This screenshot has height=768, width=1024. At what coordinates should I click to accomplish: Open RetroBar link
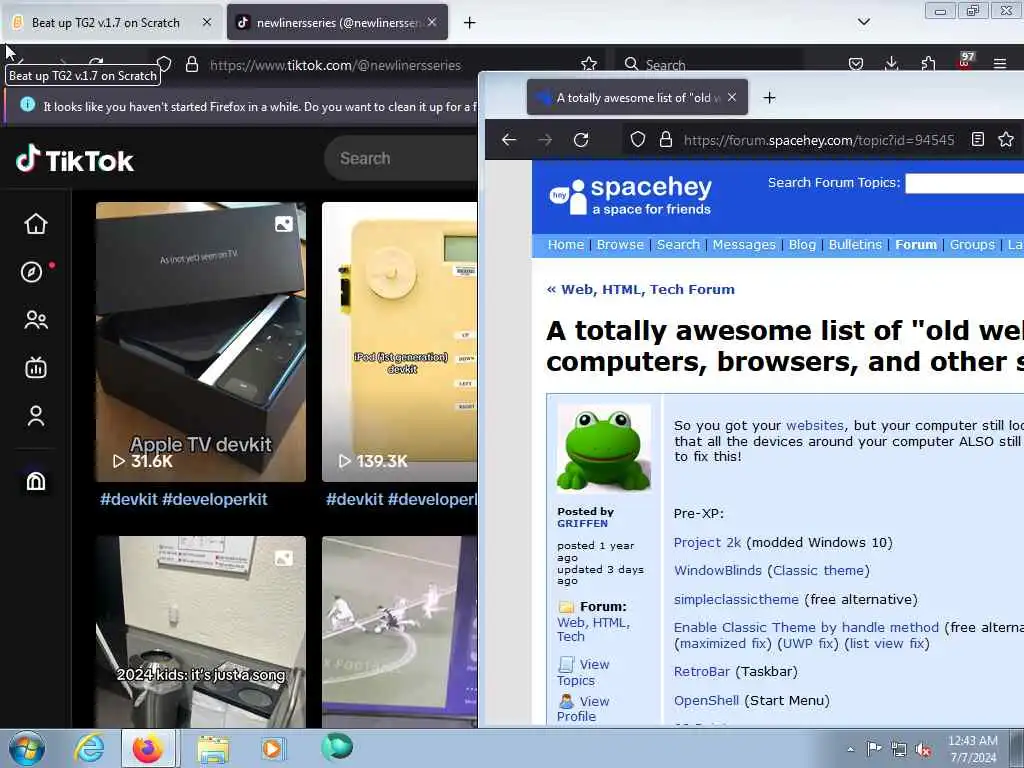tap(701, 671)
